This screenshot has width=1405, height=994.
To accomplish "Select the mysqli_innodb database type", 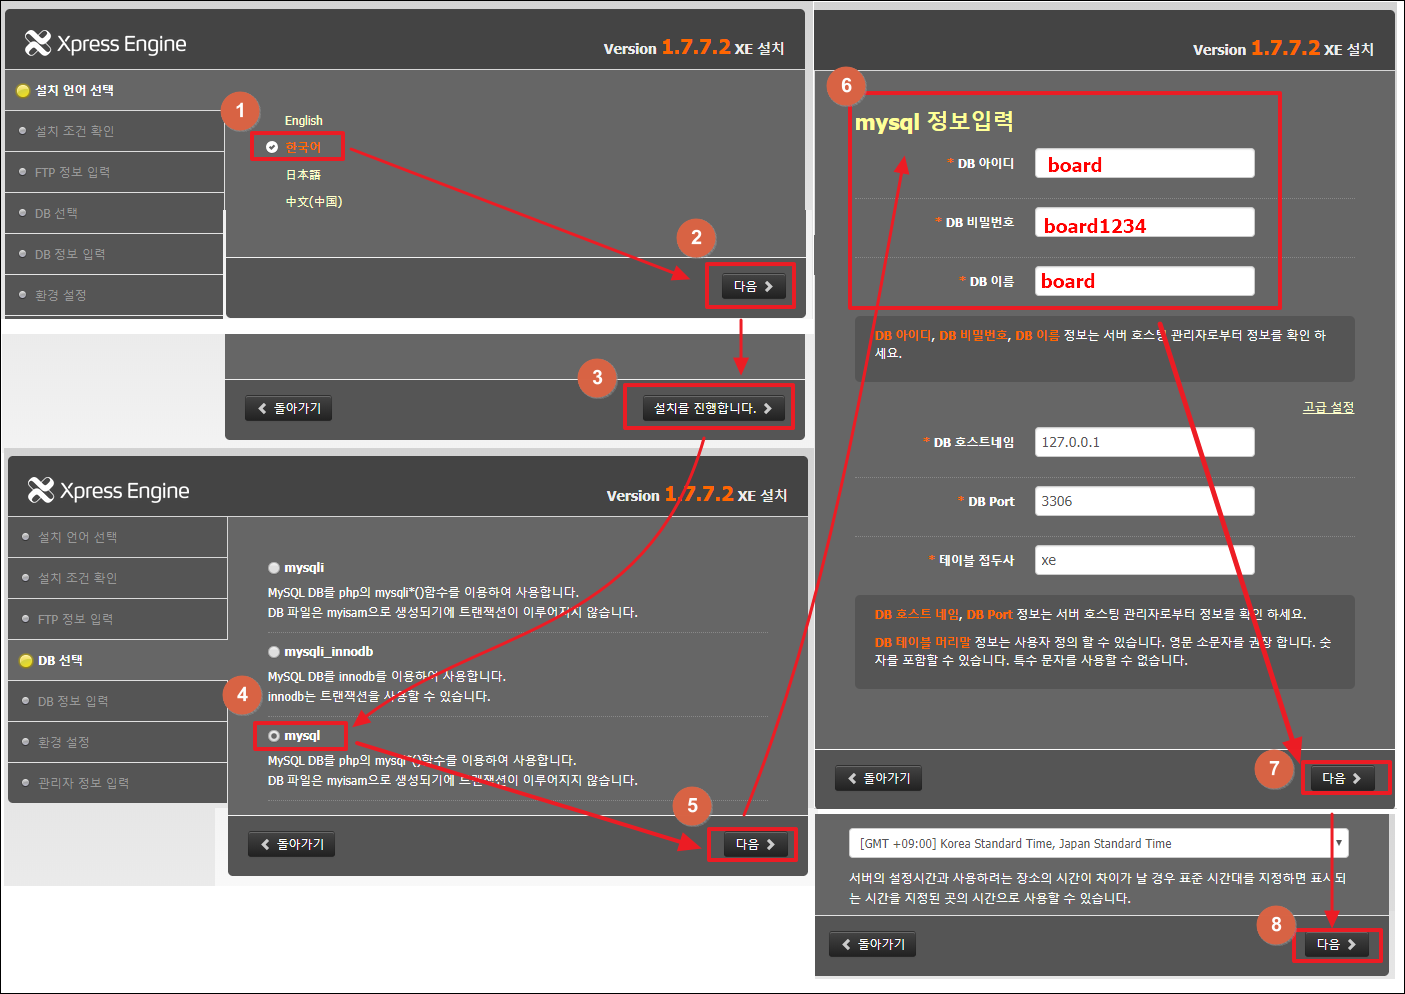I will click(274, 652).
